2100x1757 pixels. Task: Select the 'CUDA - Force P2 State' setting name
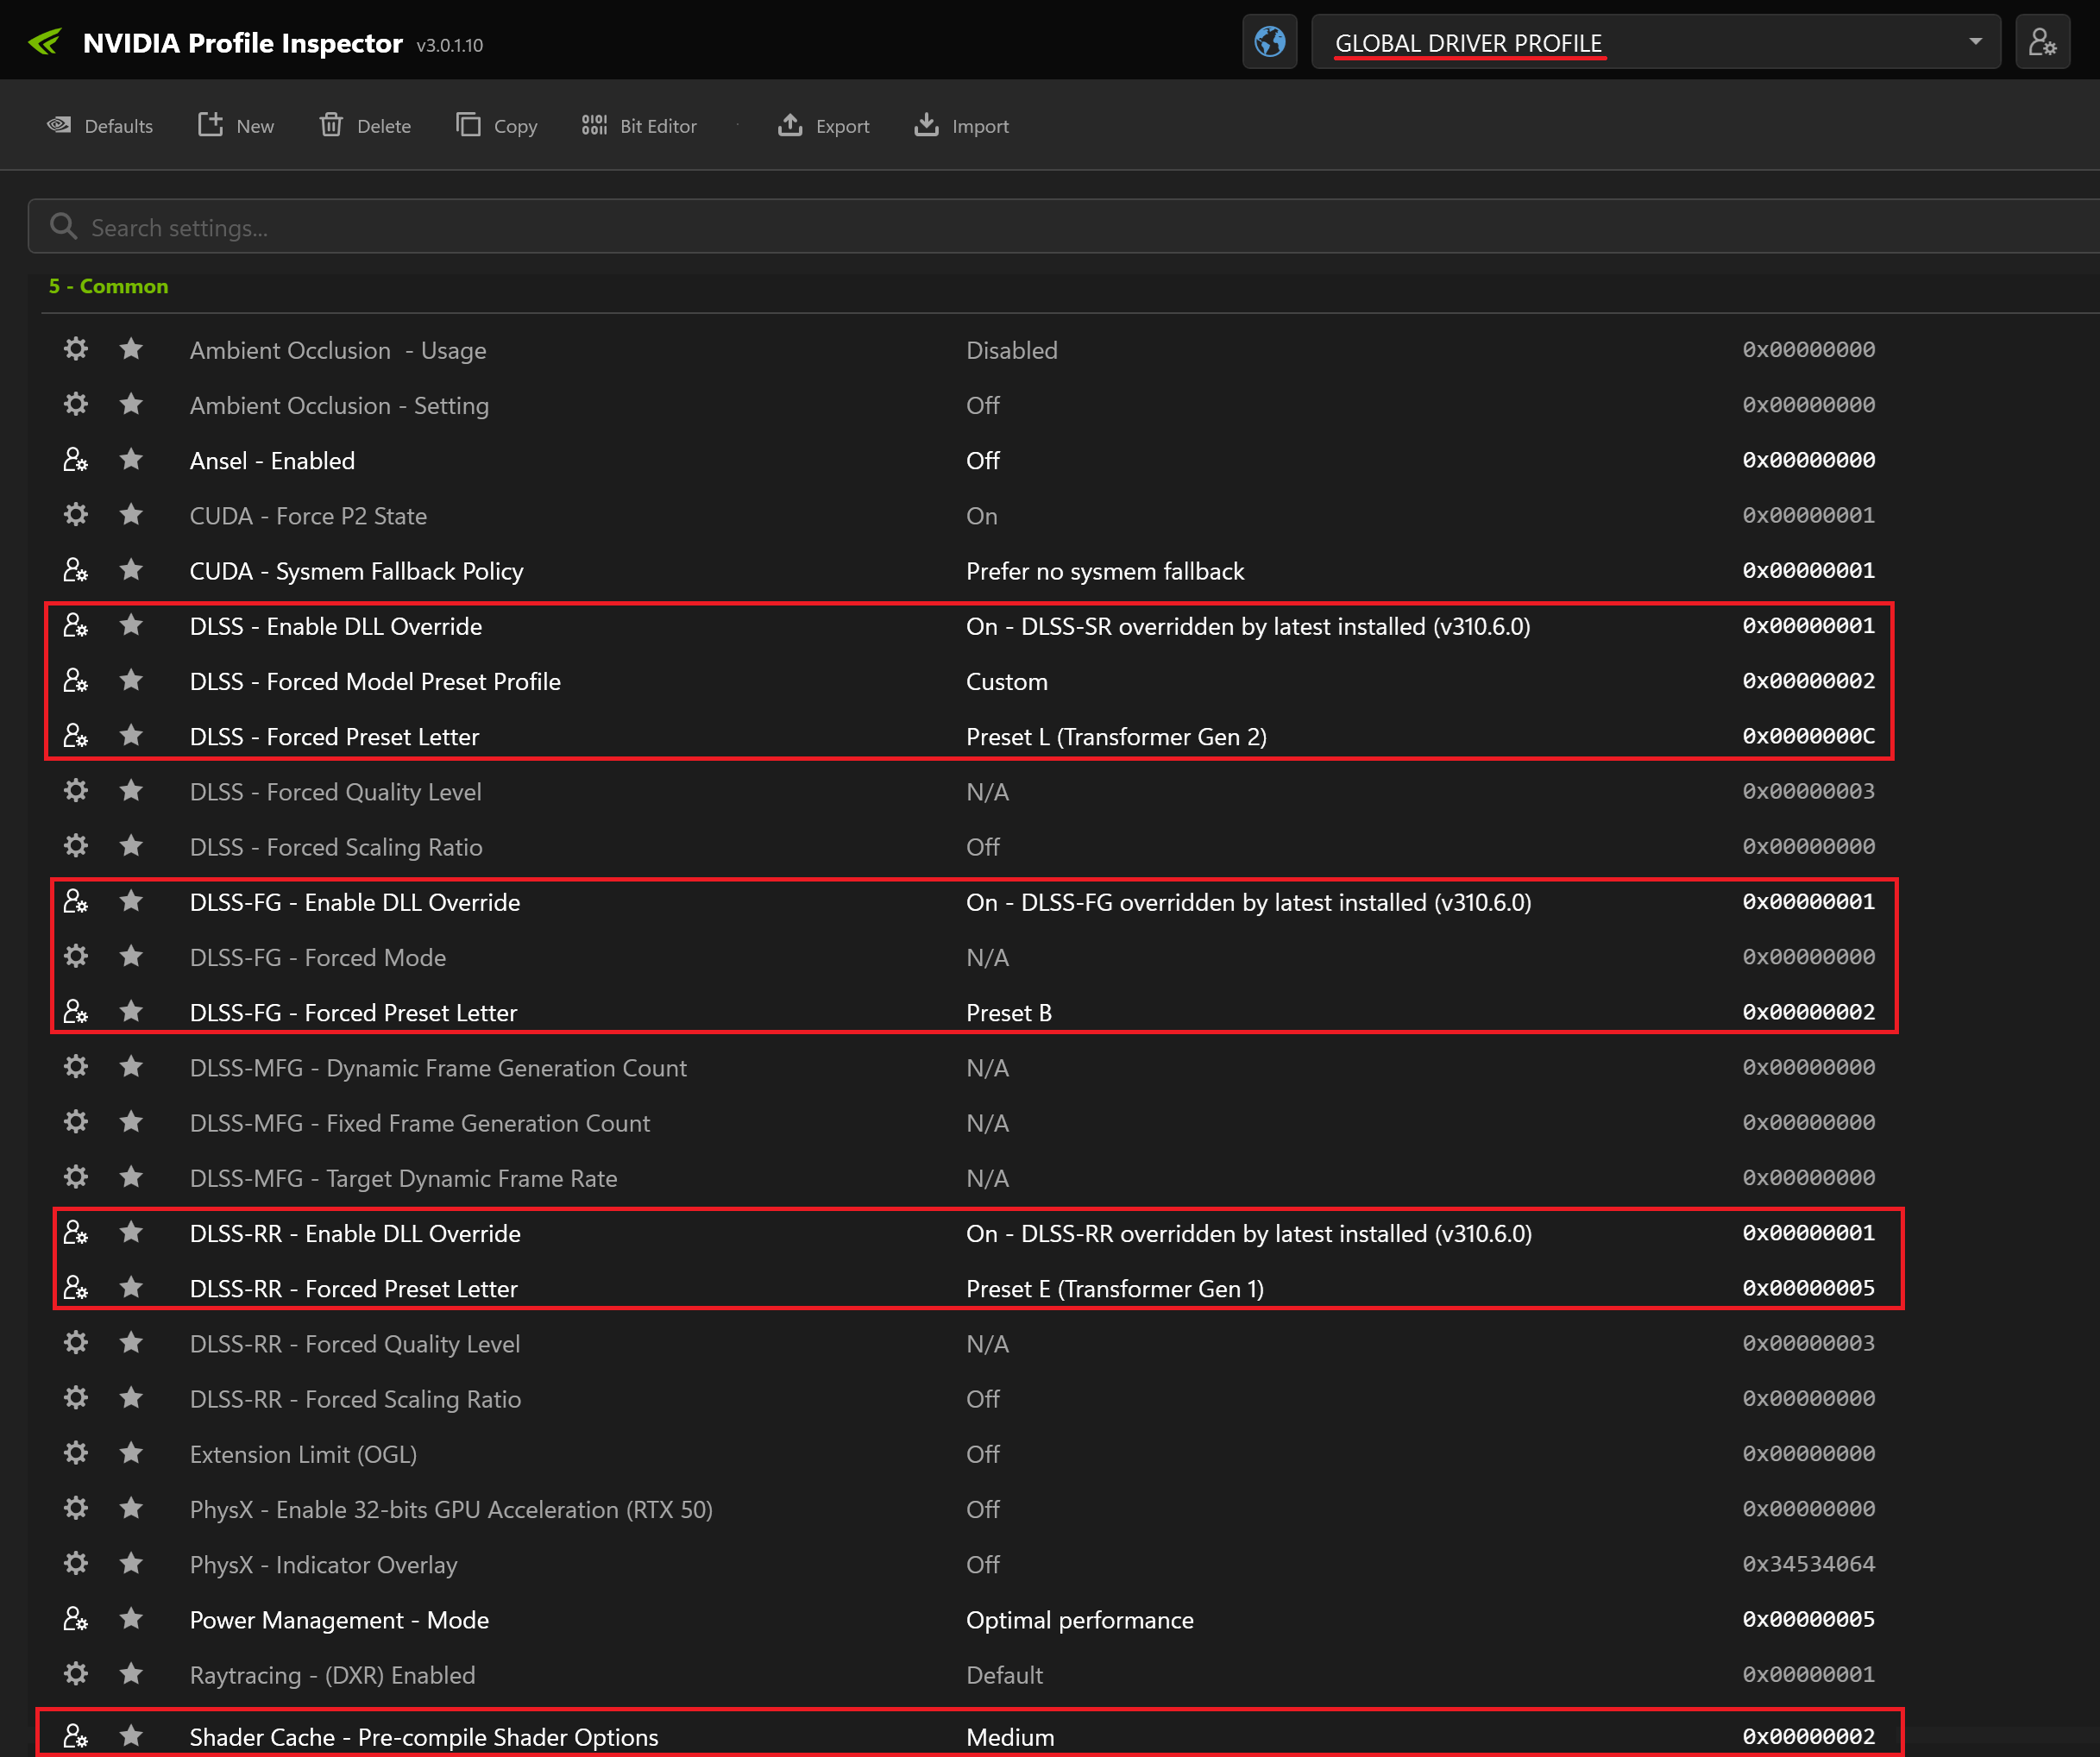(x=308, y=516)
